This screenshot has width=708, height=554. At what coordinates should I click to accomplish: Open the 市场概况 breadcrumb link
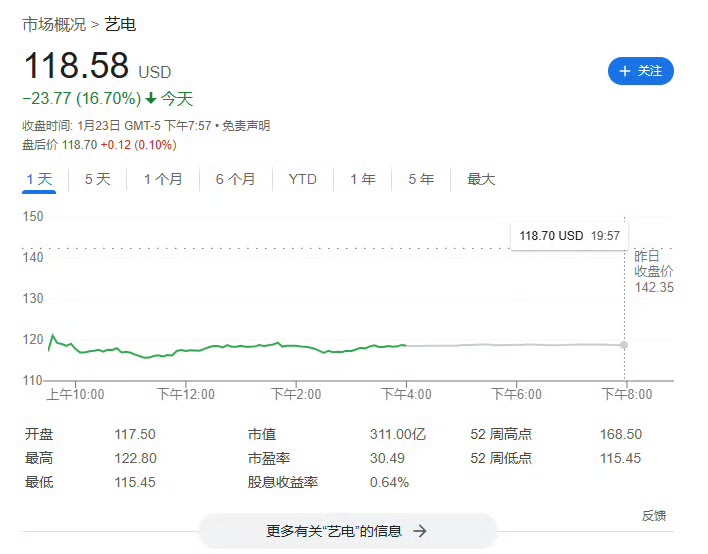[x=54, y=24]
